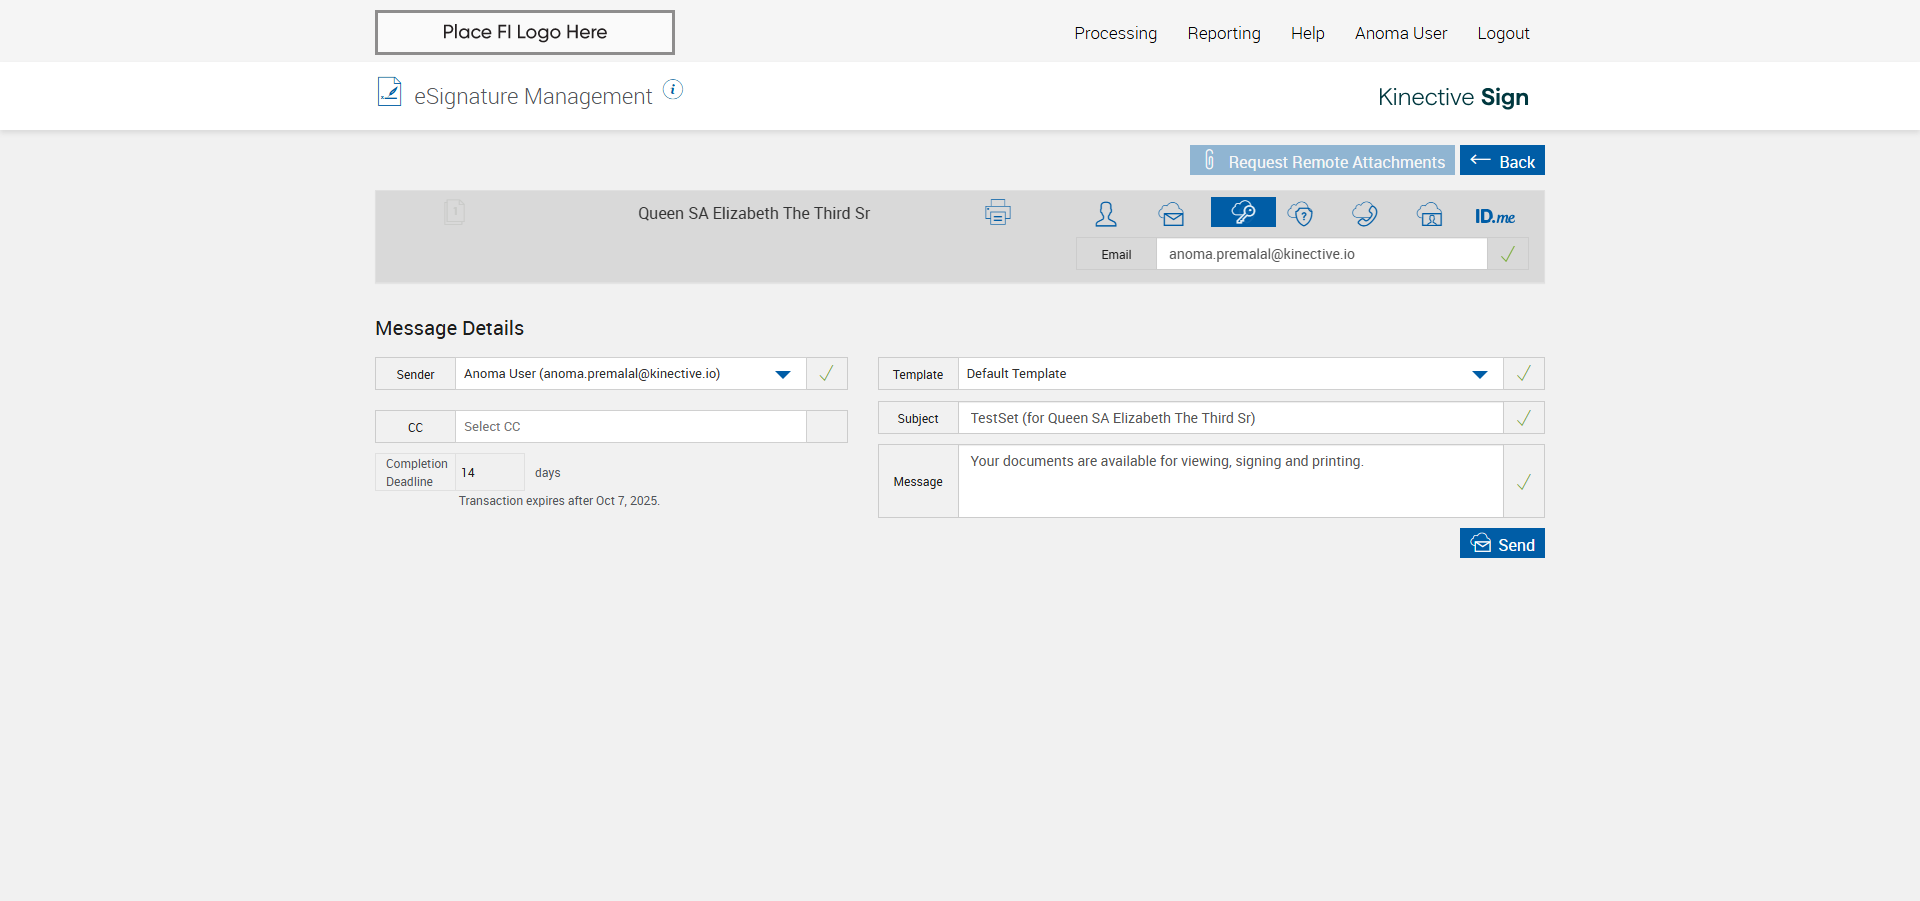Screen dimensions: 1920x901
Task: Click into the Message text area
Action: click(x=1231, y=482)
